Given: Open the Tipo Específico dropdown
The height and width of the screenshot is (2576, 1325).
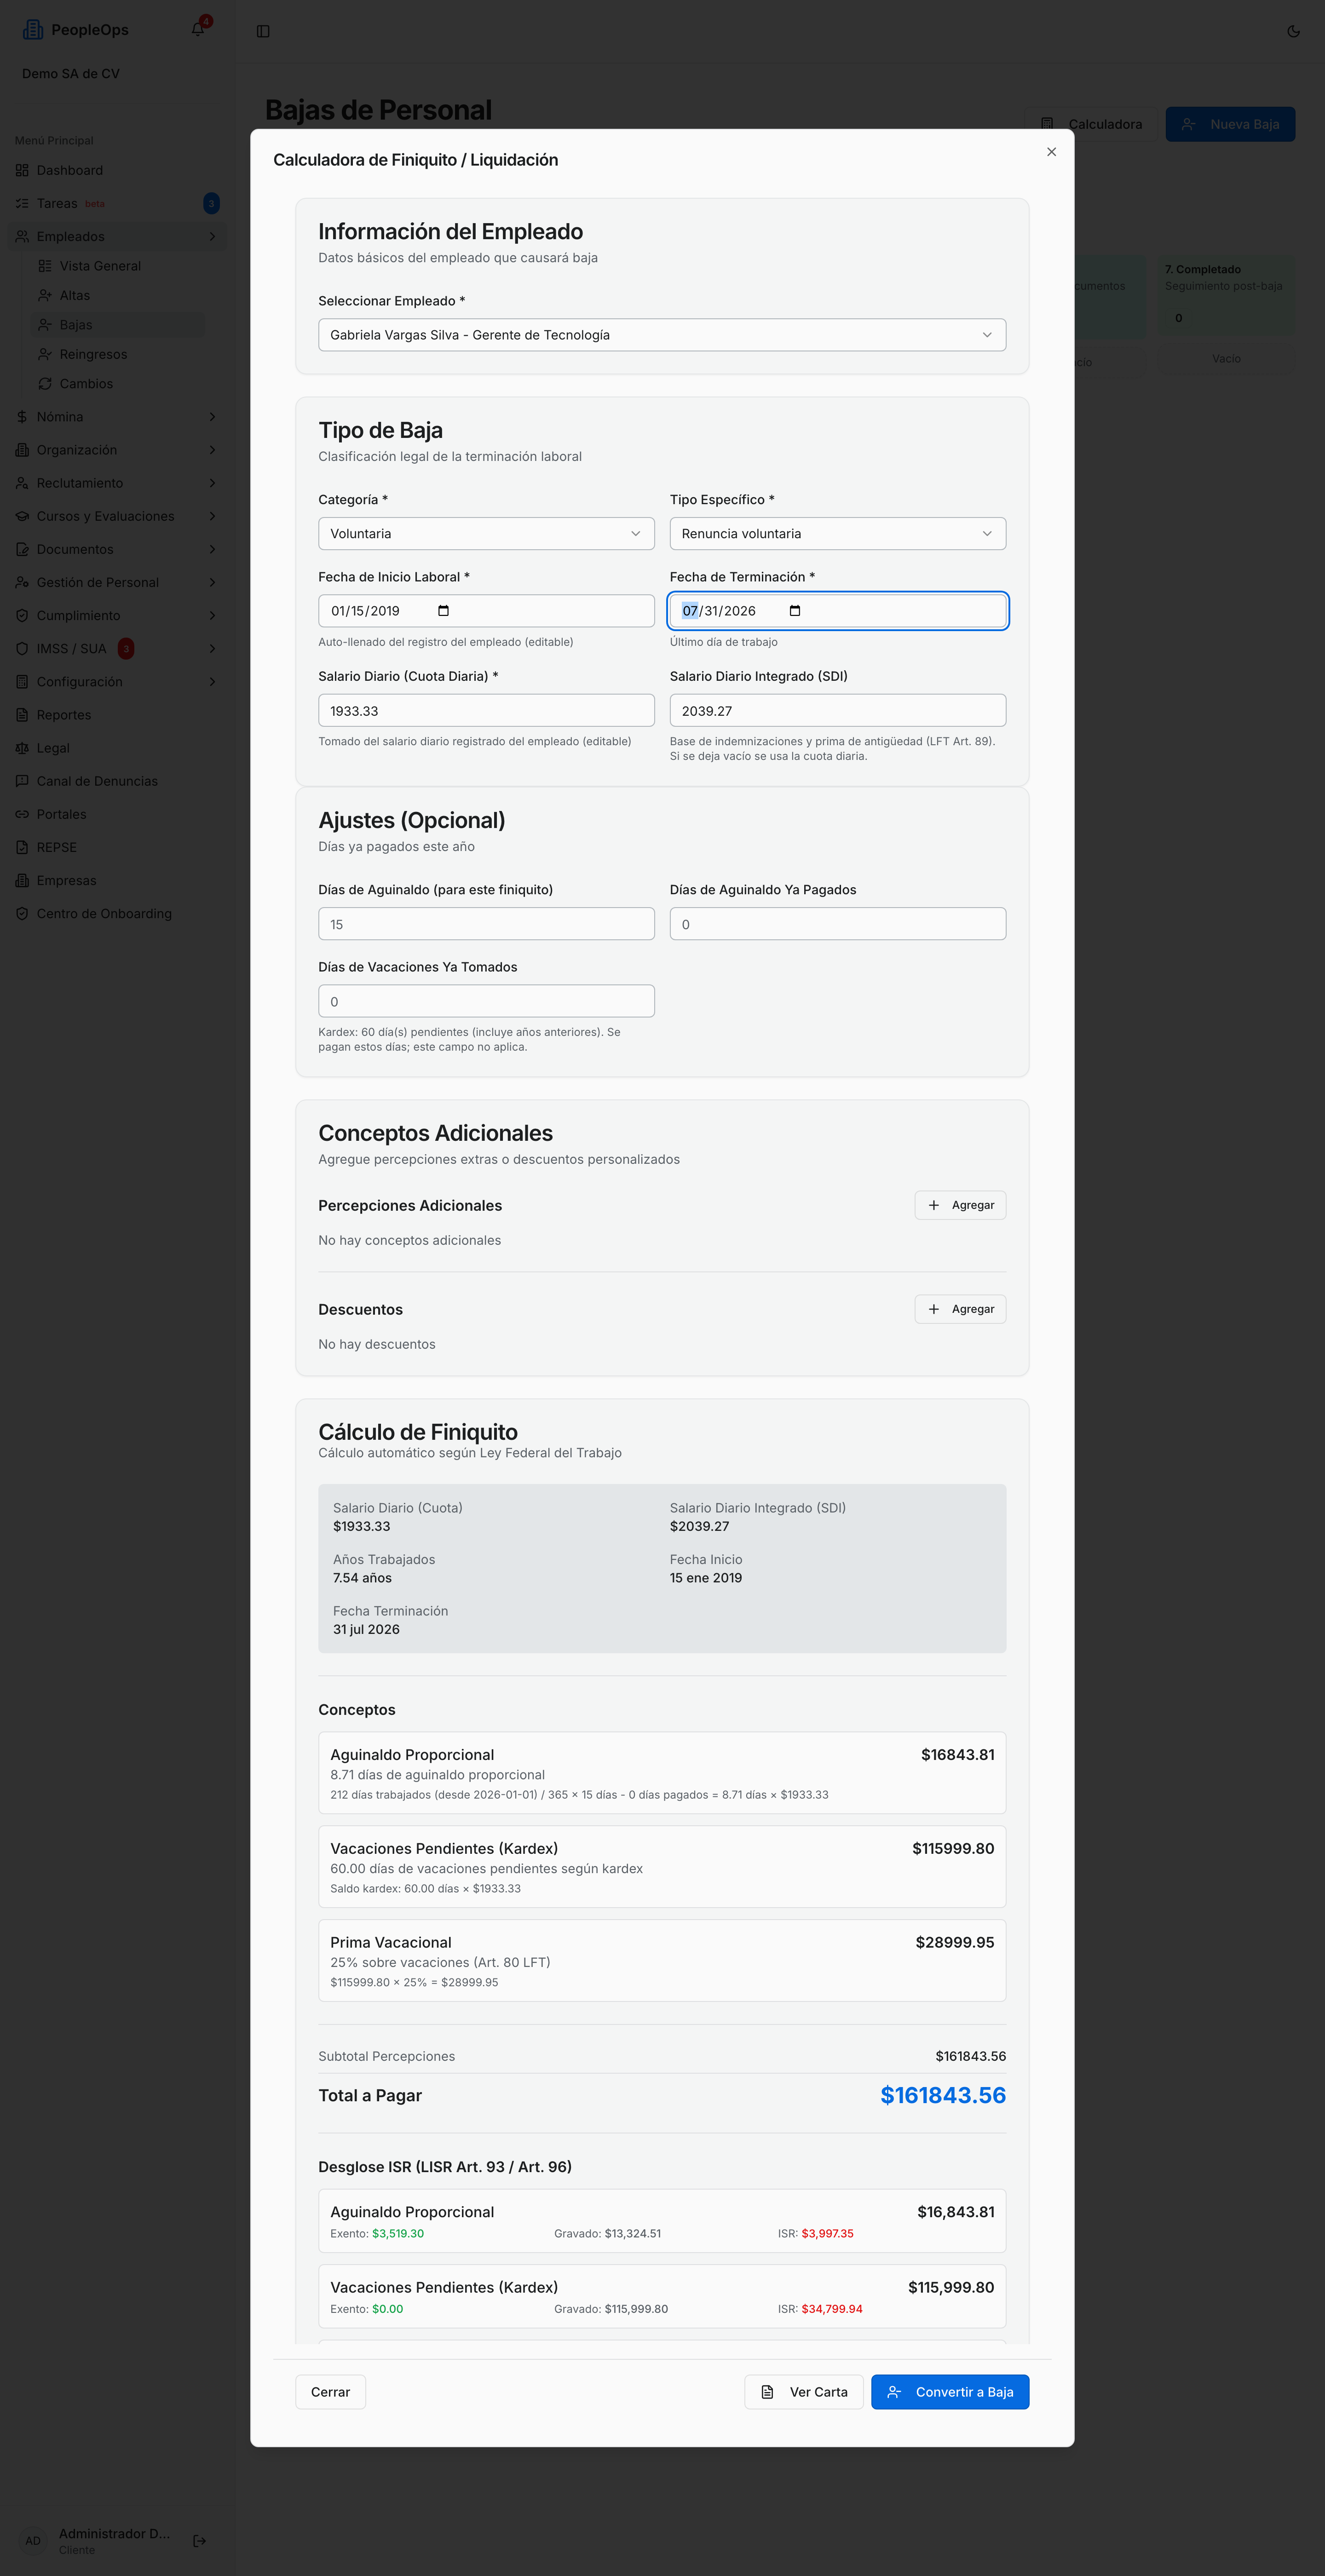Looking at the screenshot, I should click(x=838, y=534).
